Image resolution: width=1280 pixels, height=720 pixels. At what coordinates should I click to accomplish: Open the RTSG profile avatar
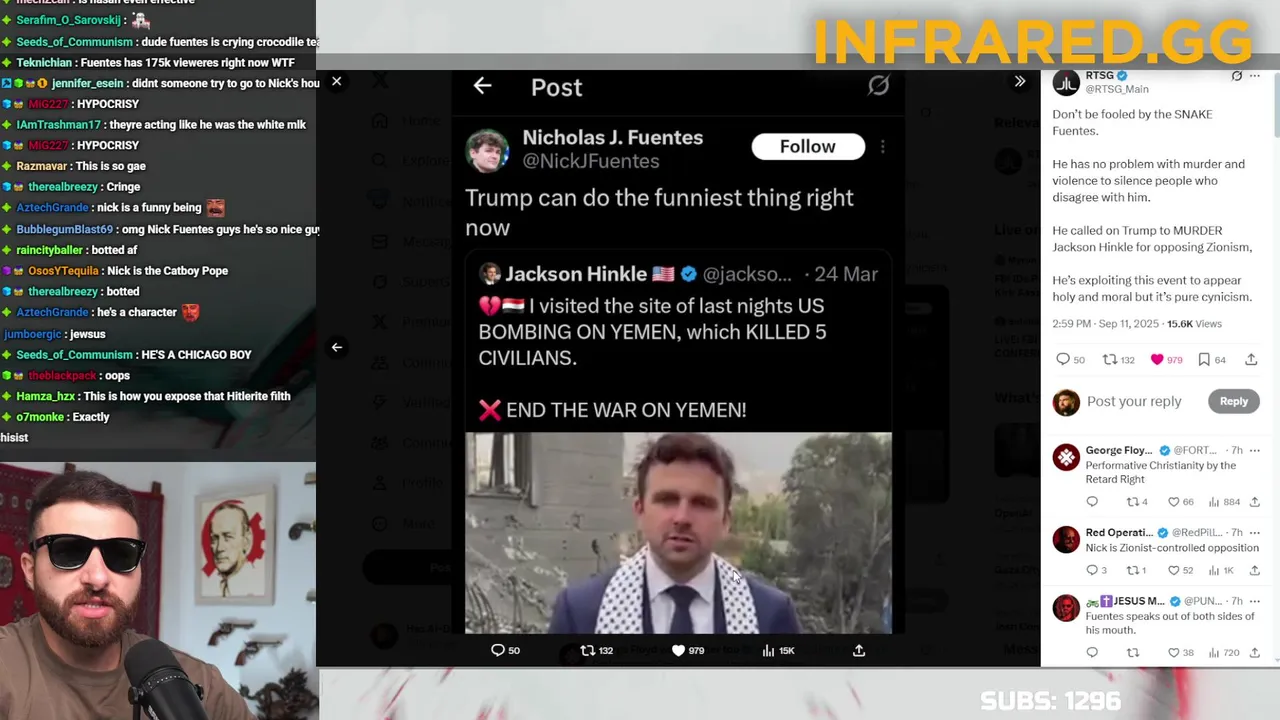click(1066, 84)
